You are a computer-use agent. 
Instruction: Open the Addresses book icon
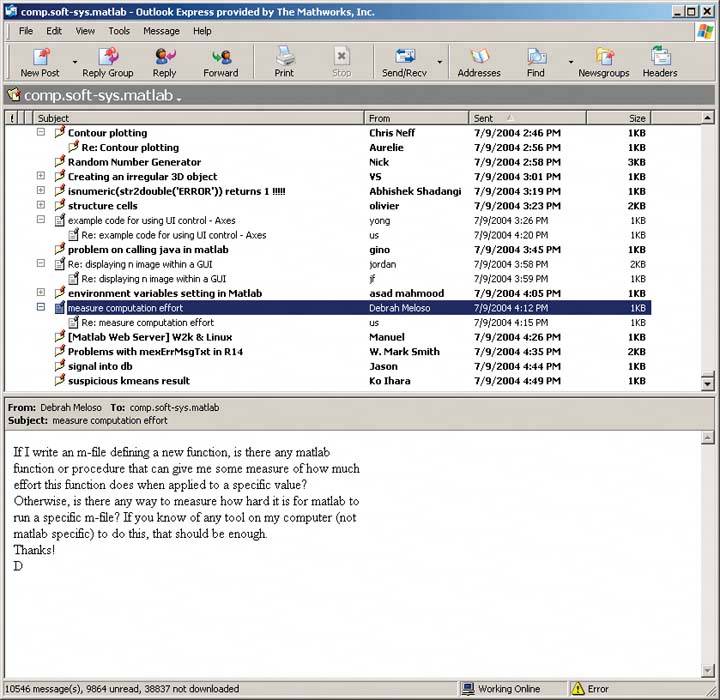click(478, 57)
